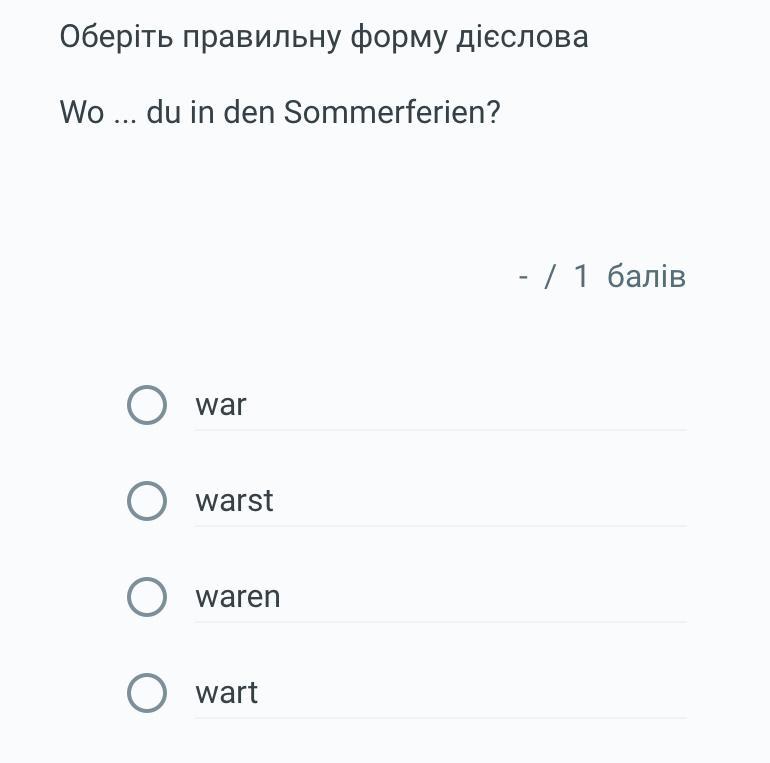Click the "war" answer label text

[x=221, y=405]
